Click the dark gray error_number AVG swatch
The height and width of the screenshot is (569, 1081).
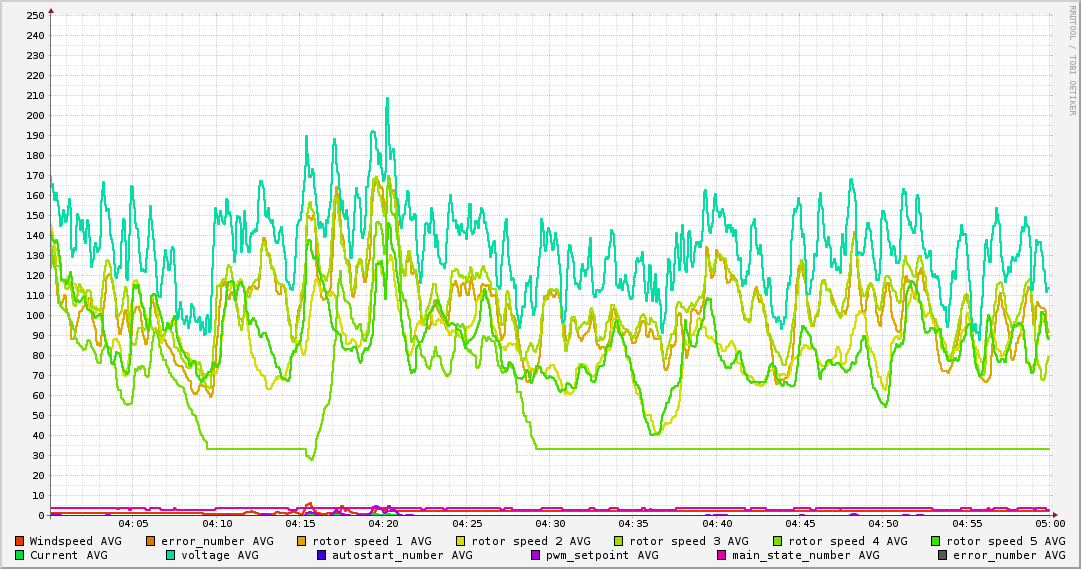pos(943,555)
